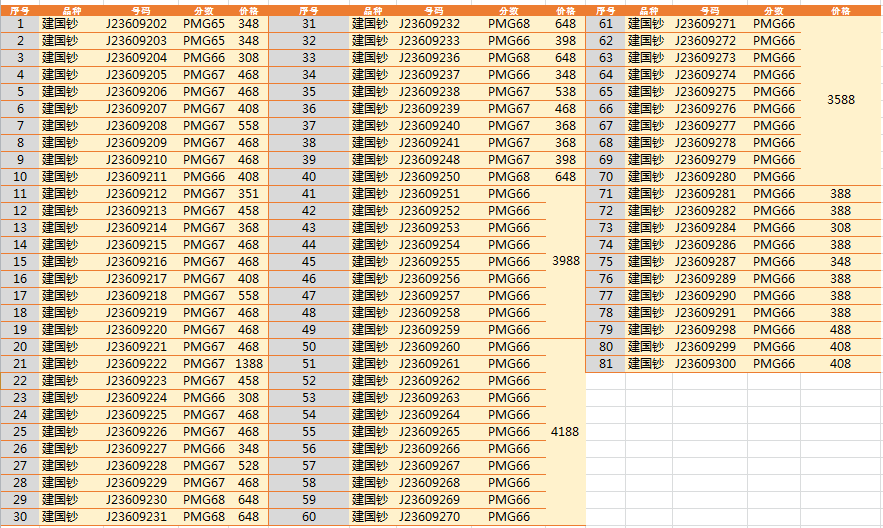The image size is (883, 528).
Task: Click the 序号 header in leftmost table
Action: click(x=20, y=9)
